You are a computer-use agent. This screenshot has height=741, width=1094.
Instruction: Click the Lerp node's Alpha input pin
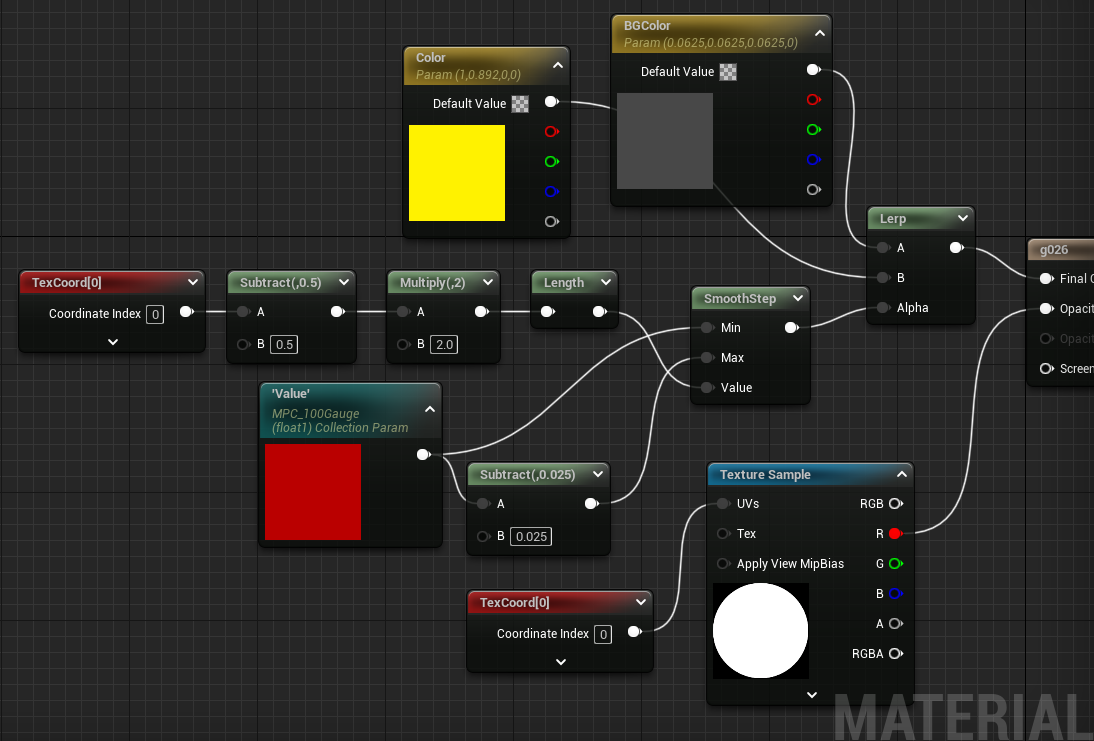coord(883,308)
